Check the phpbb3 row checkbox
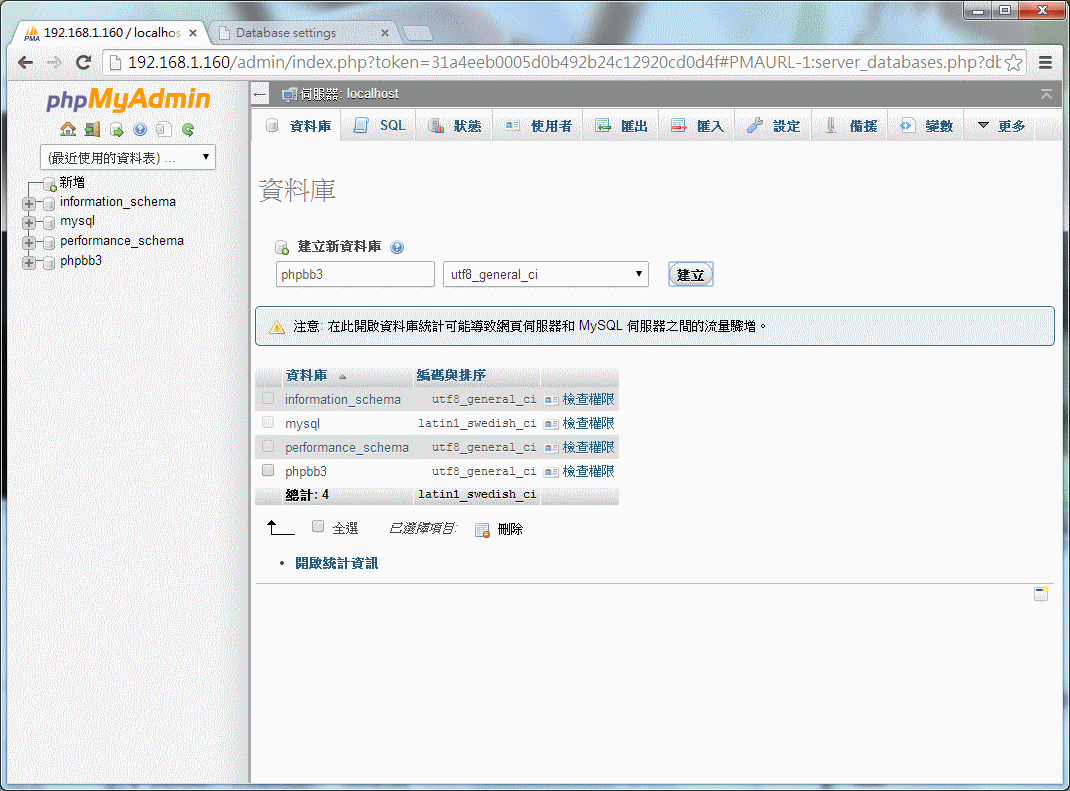Screen dimensions: 1070x791 (x=268, y=470)
